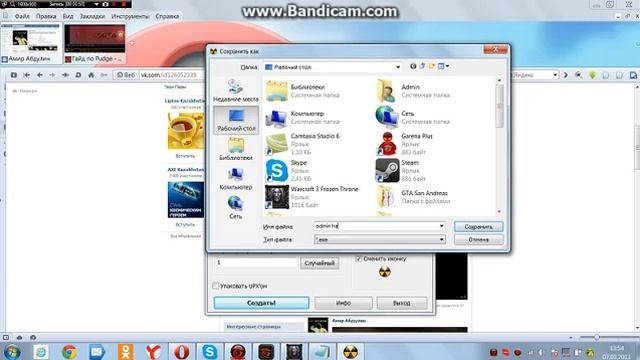
Task: Click the vk.com address bar
Action: [x=171, y=75]
